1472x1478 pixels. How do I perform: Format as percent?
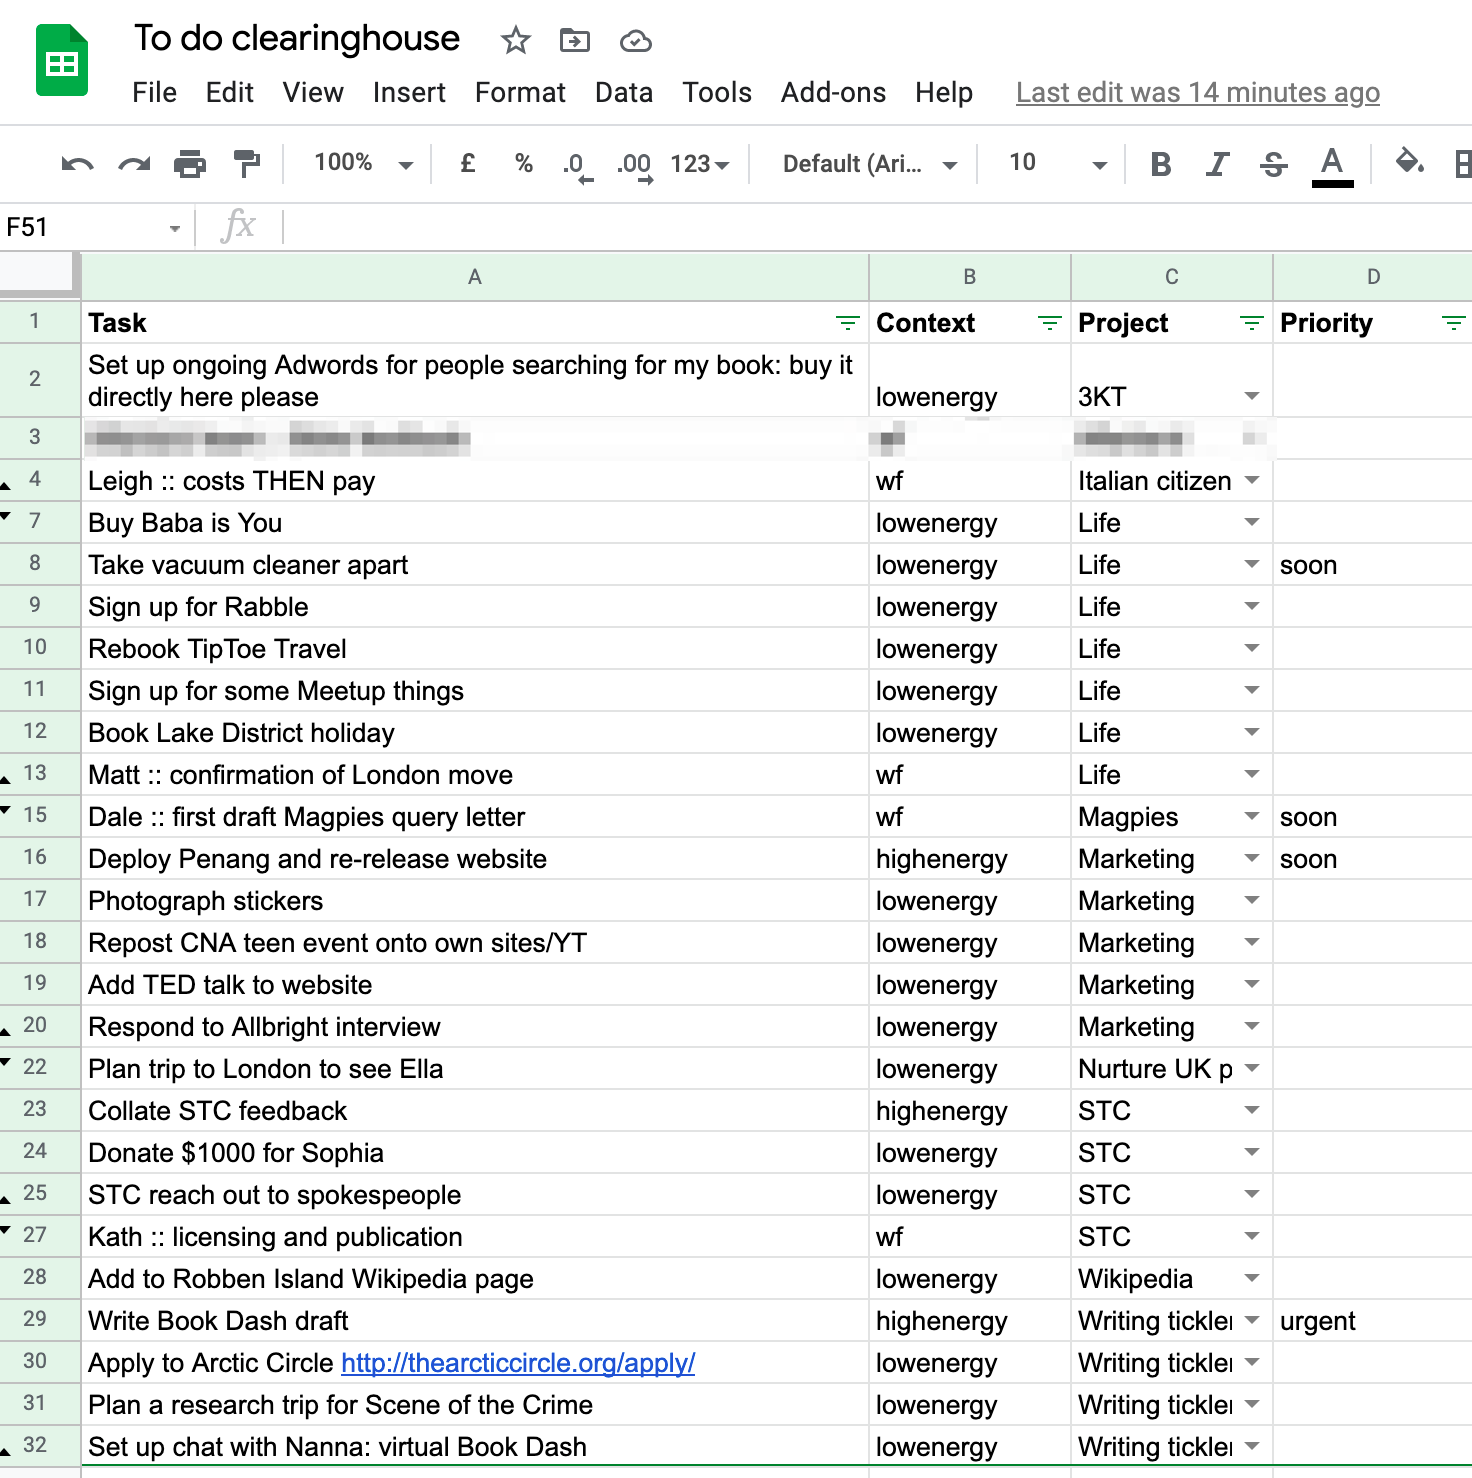tap(523, 163)
